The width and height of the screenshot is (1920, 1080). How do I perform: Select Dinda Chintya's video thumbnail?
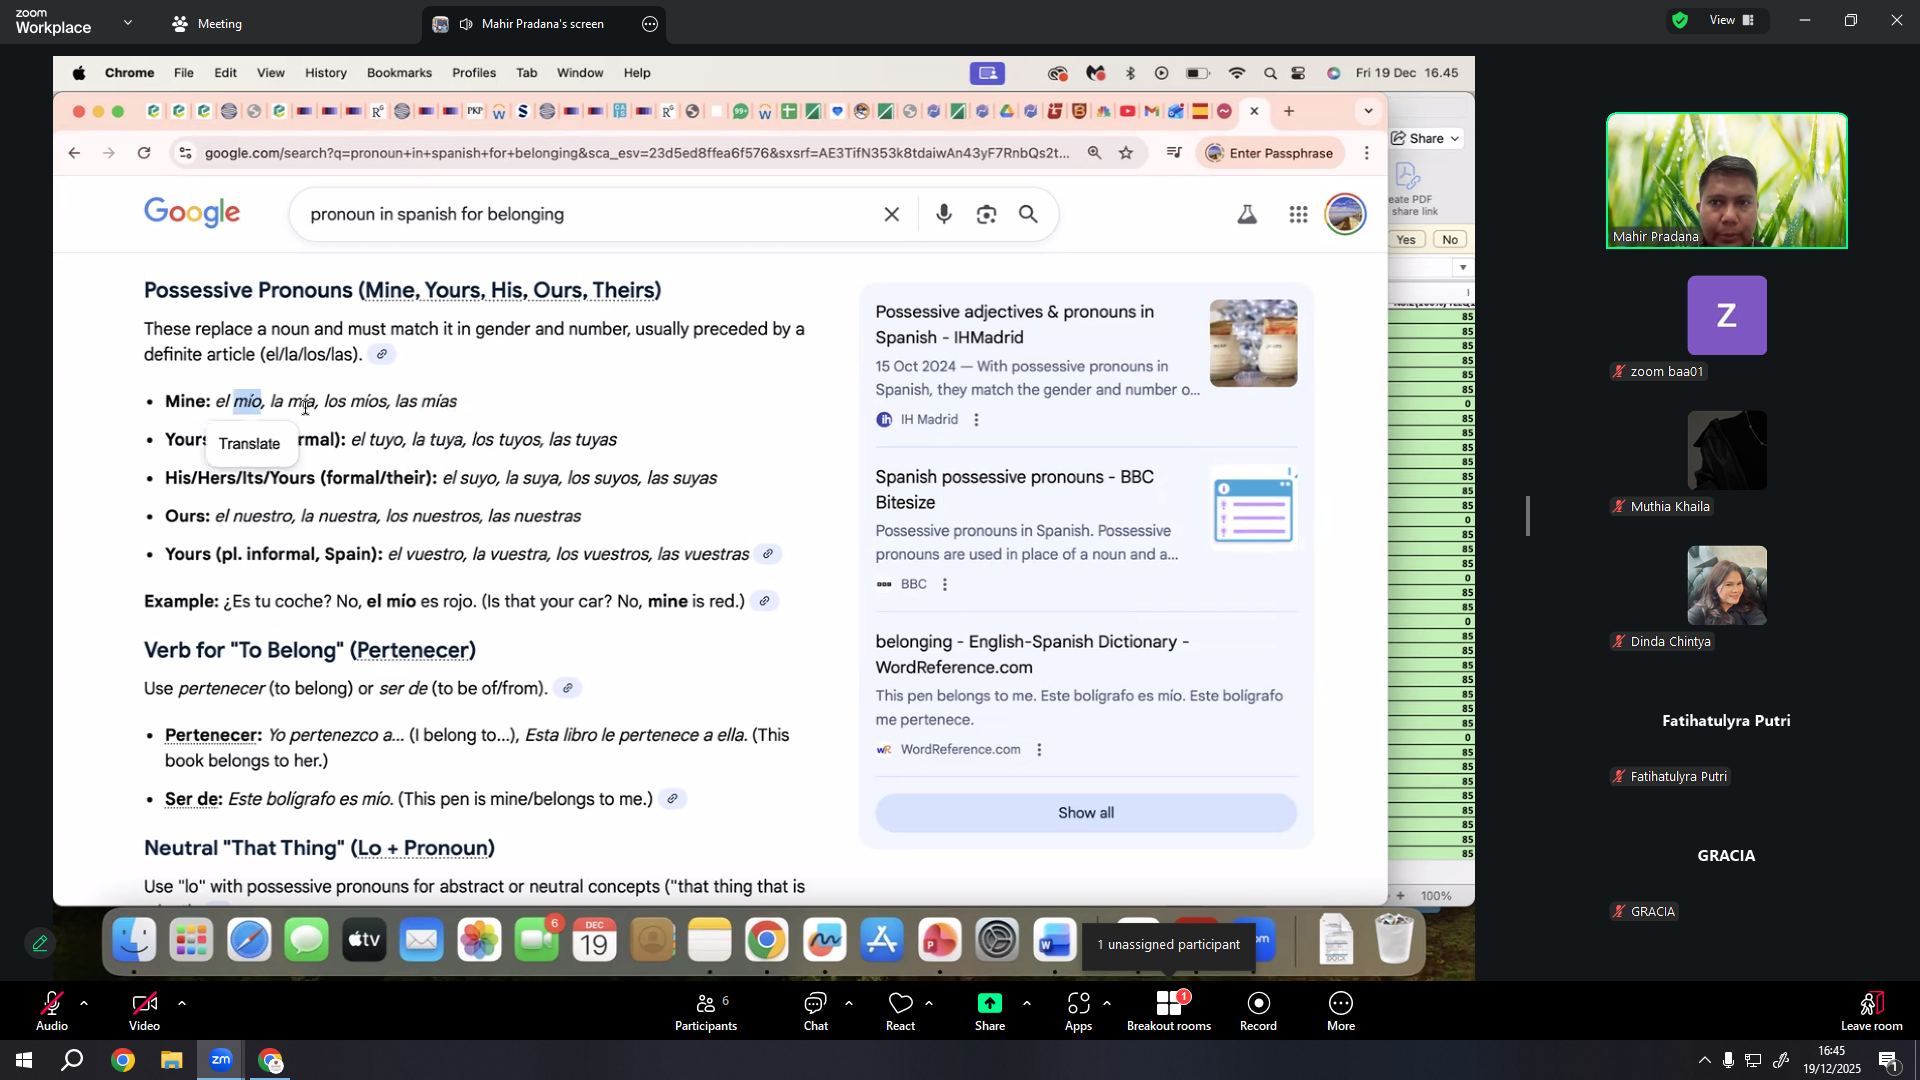tap(1726, 586)
